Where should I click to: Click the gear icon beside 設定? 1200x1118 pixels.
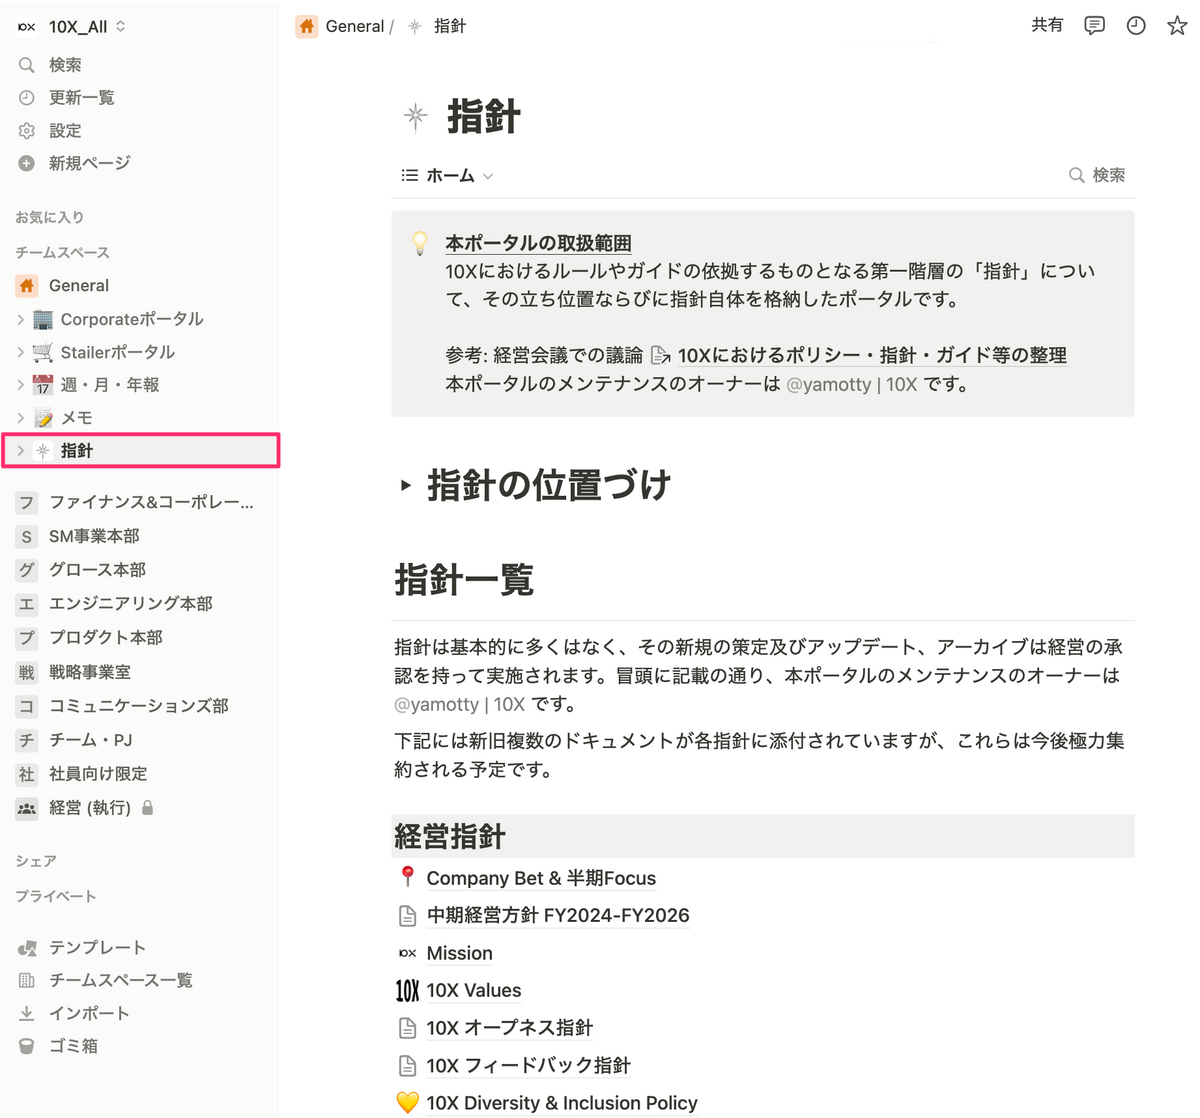[x=27, y=130]
